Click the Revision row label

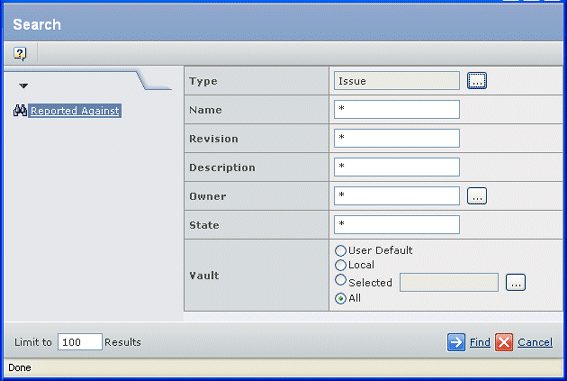(214, 139)
